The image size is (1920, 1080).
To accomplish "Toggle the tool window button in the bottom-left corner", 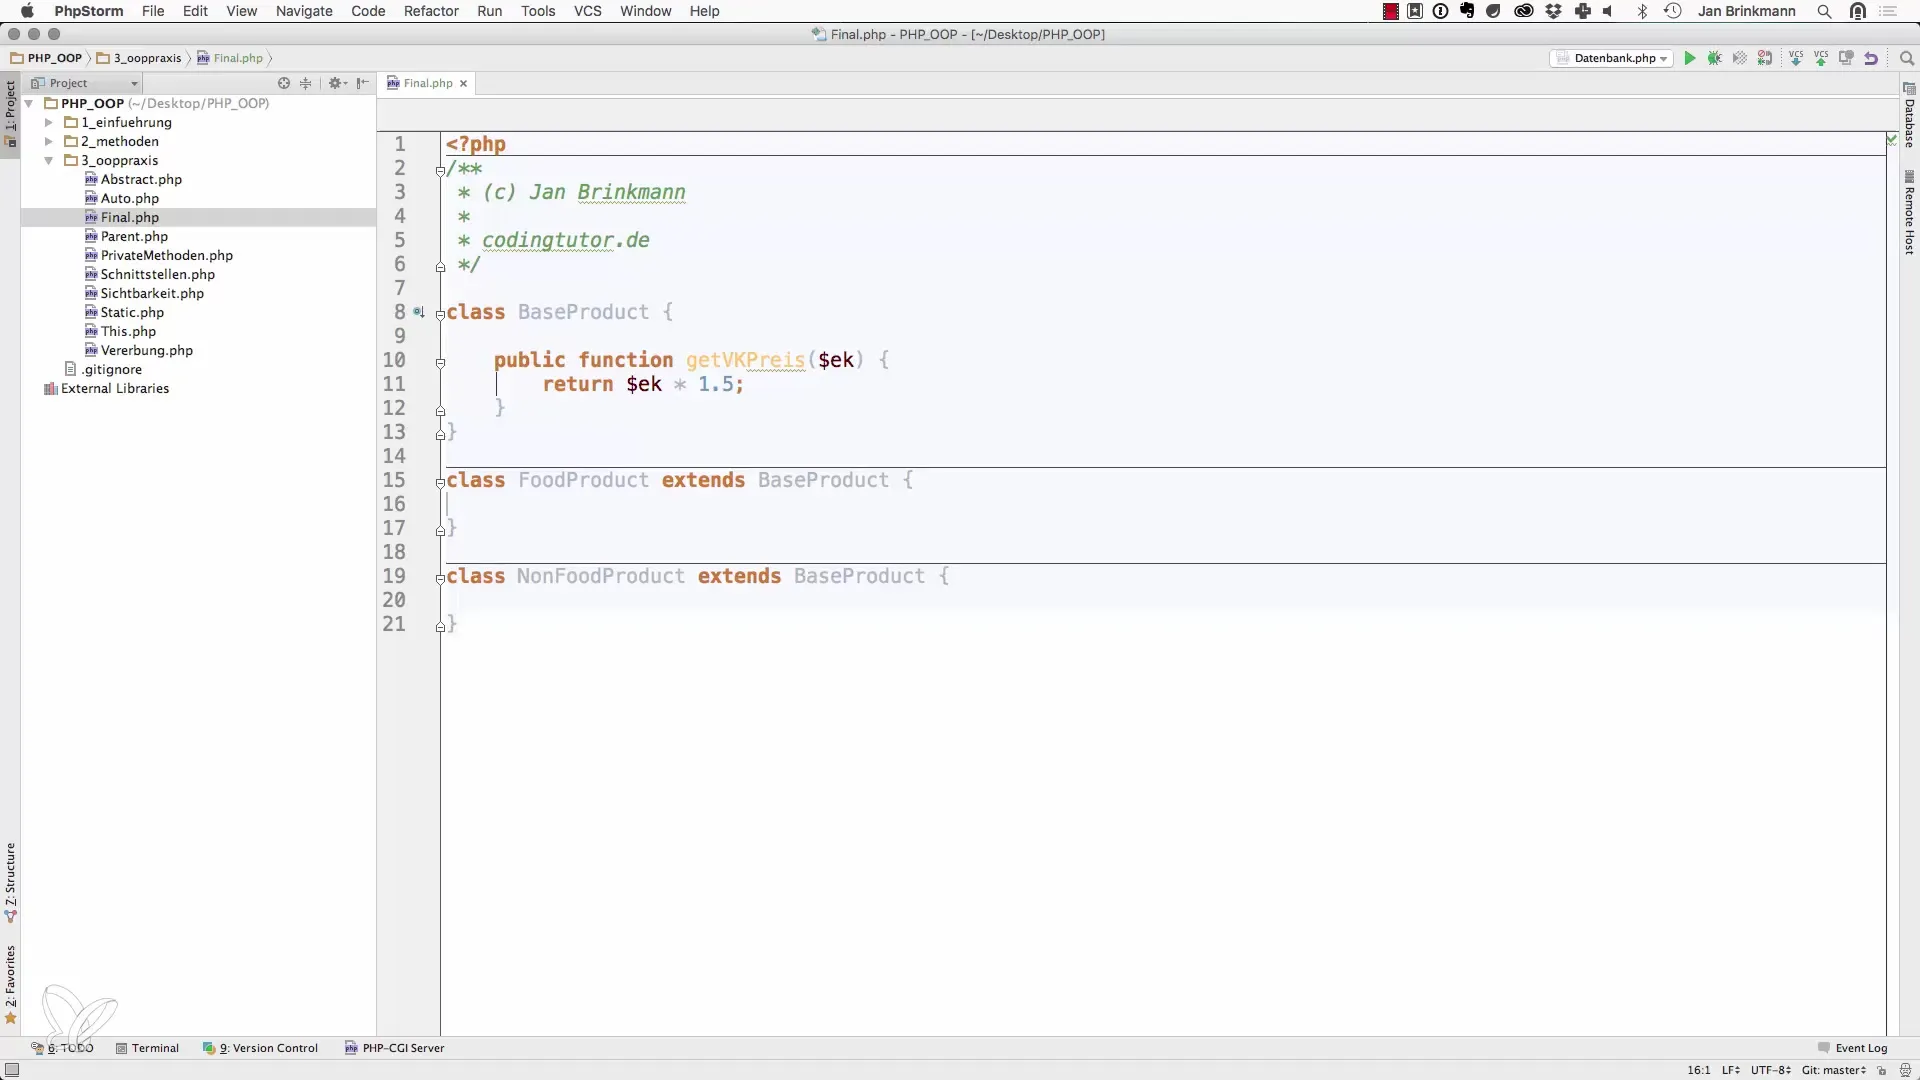I will [x=12, y=1070].
